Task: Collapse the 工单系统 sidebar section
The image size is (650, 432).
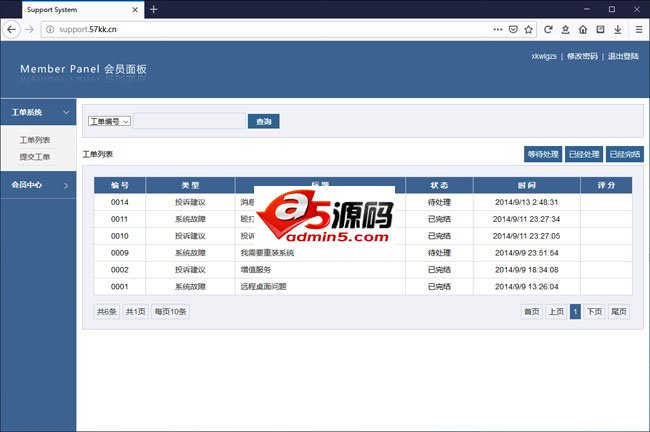Action: coord(38,112)
